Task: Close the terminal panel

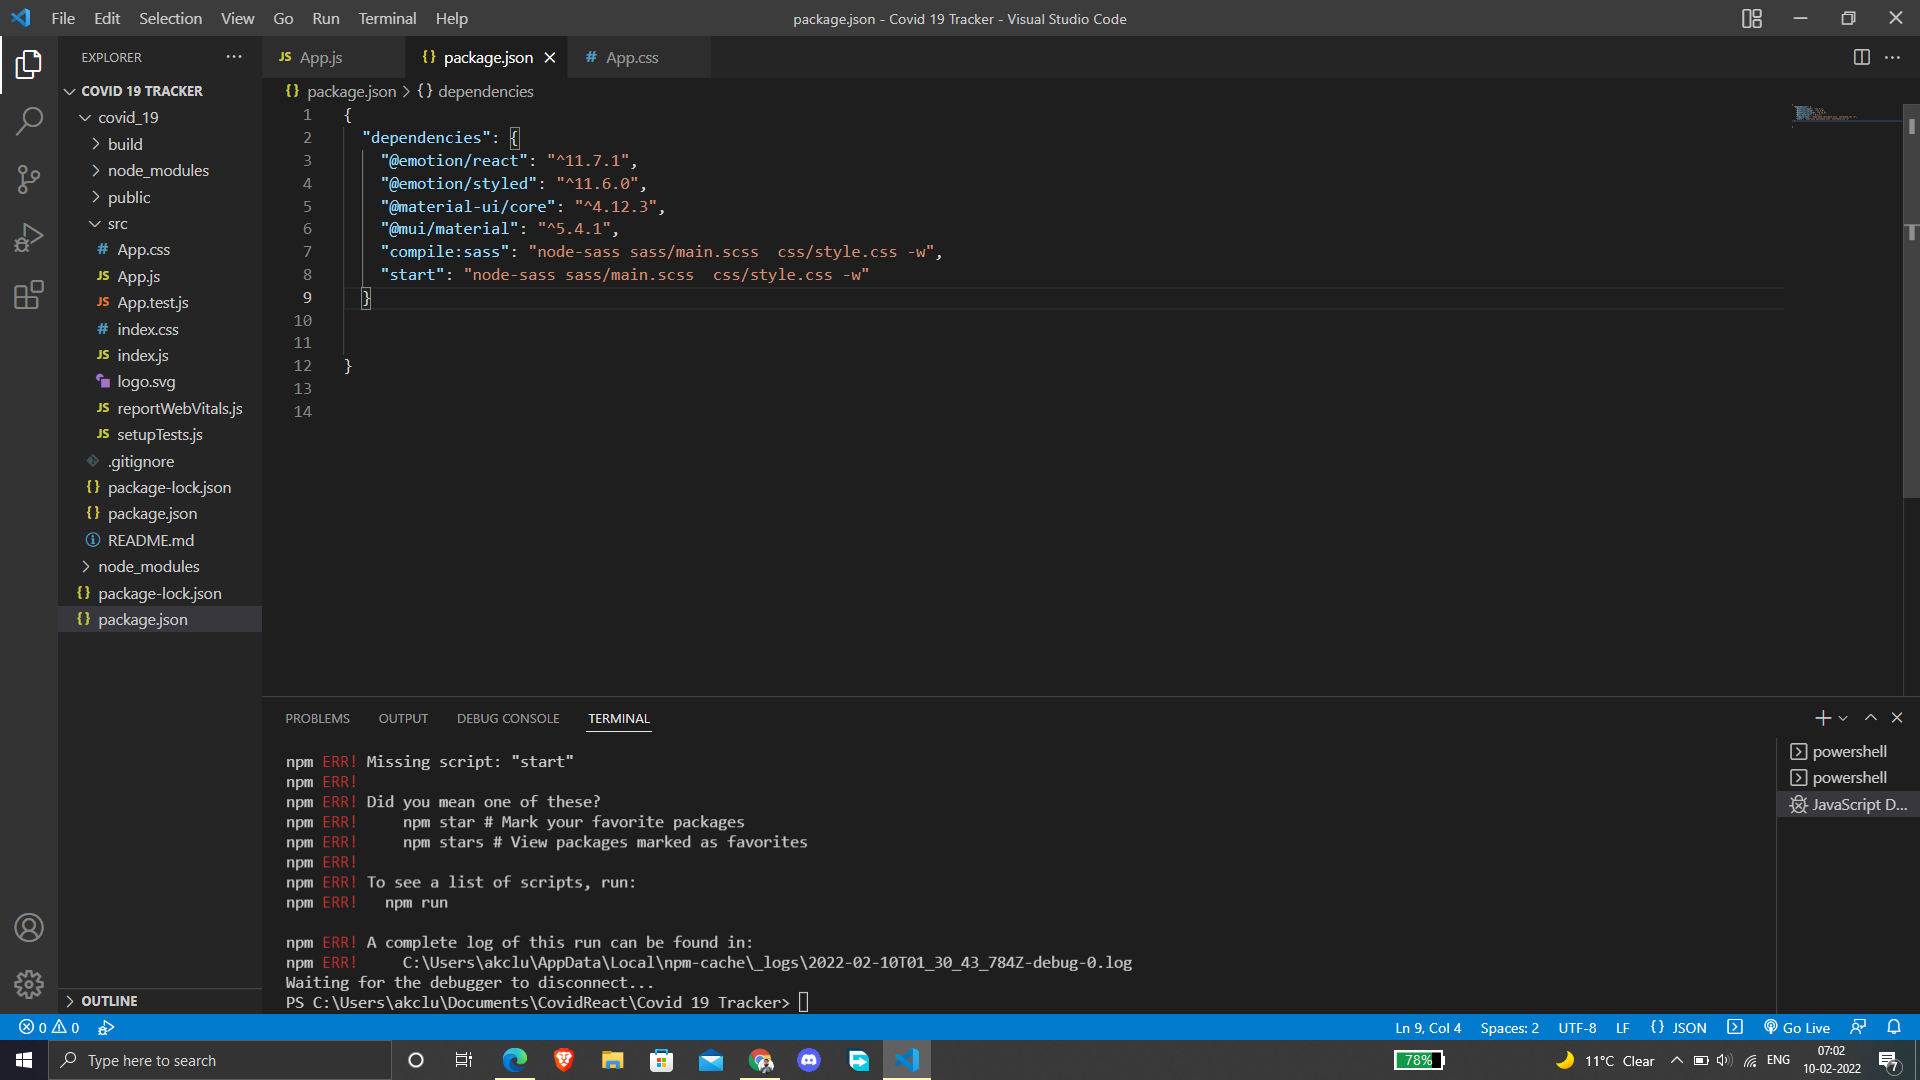Action: coord(1897,718)
